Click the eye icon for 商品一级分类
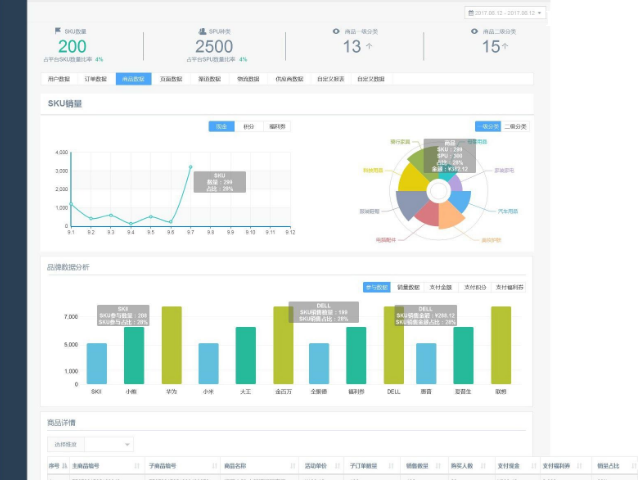The width and height of the screenshot is (640, 480). point(336,31)
